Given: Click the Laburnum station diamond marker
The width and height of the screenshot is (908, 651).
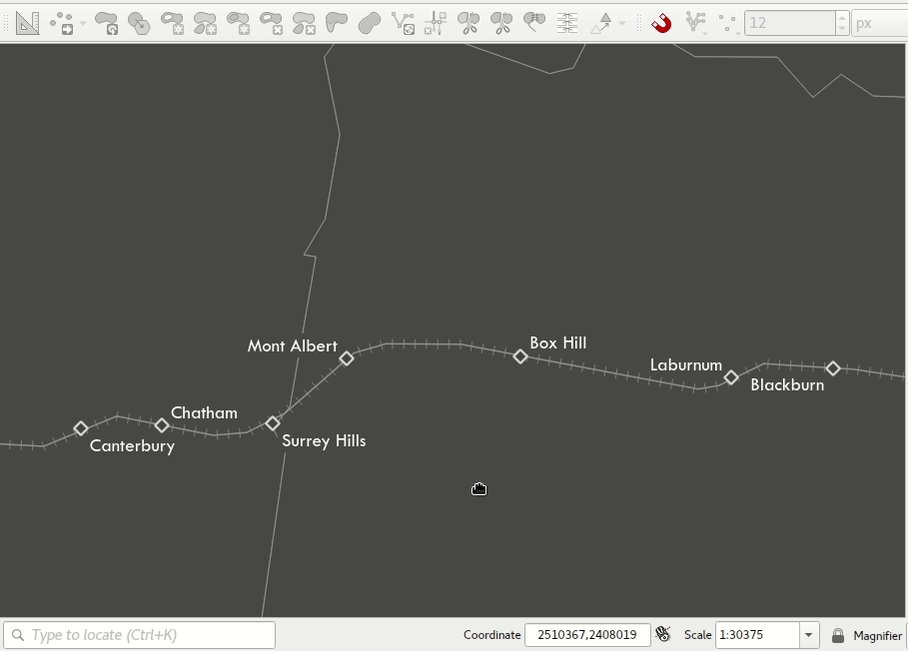Looking at the screenshot, I should pyautogui.click(x=731, y=378).
